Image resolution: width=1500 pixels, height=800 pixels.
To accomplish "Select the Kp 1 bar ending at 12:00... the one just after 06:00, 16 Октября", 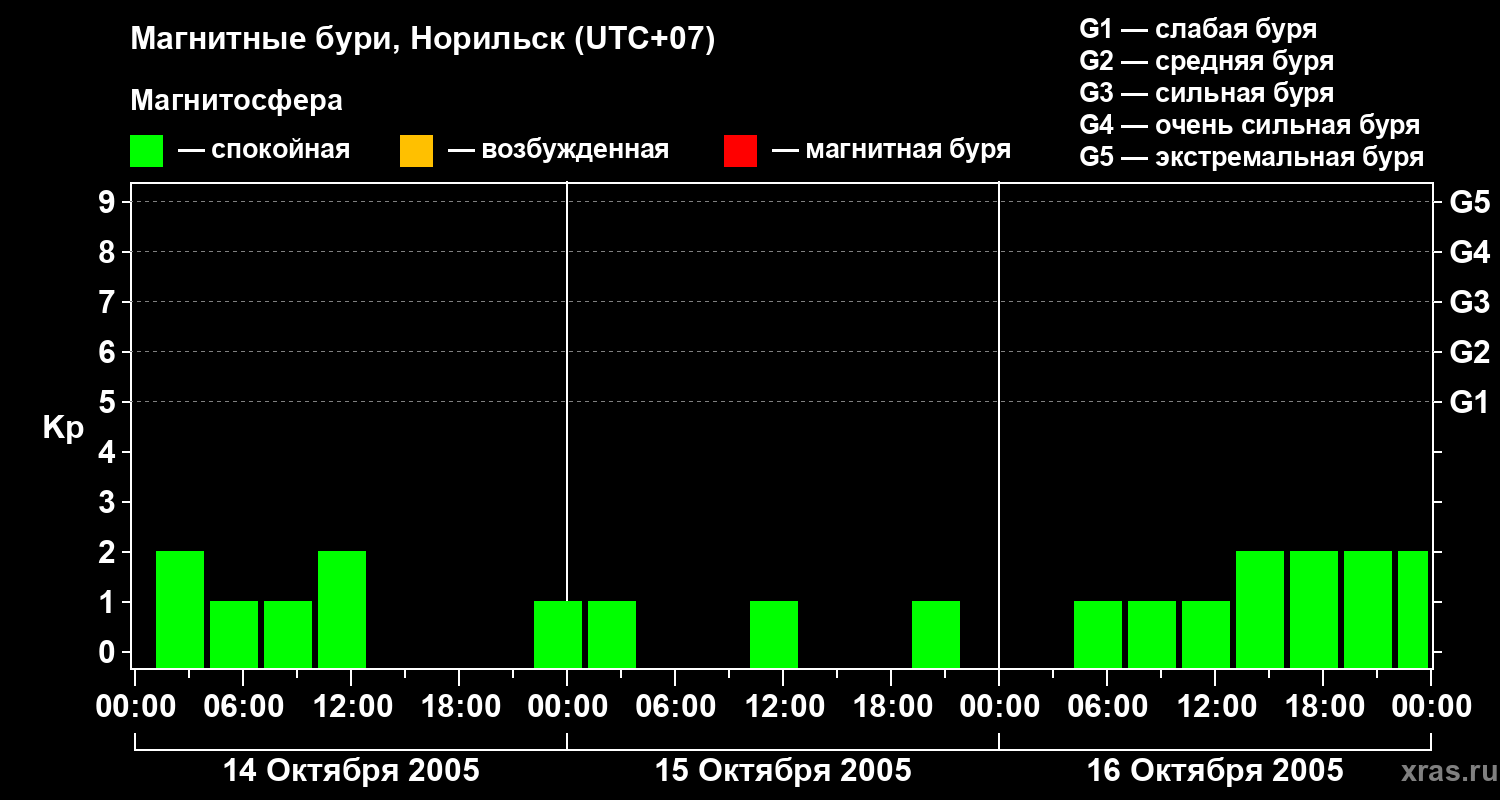I will click(x=1152, y=634).
